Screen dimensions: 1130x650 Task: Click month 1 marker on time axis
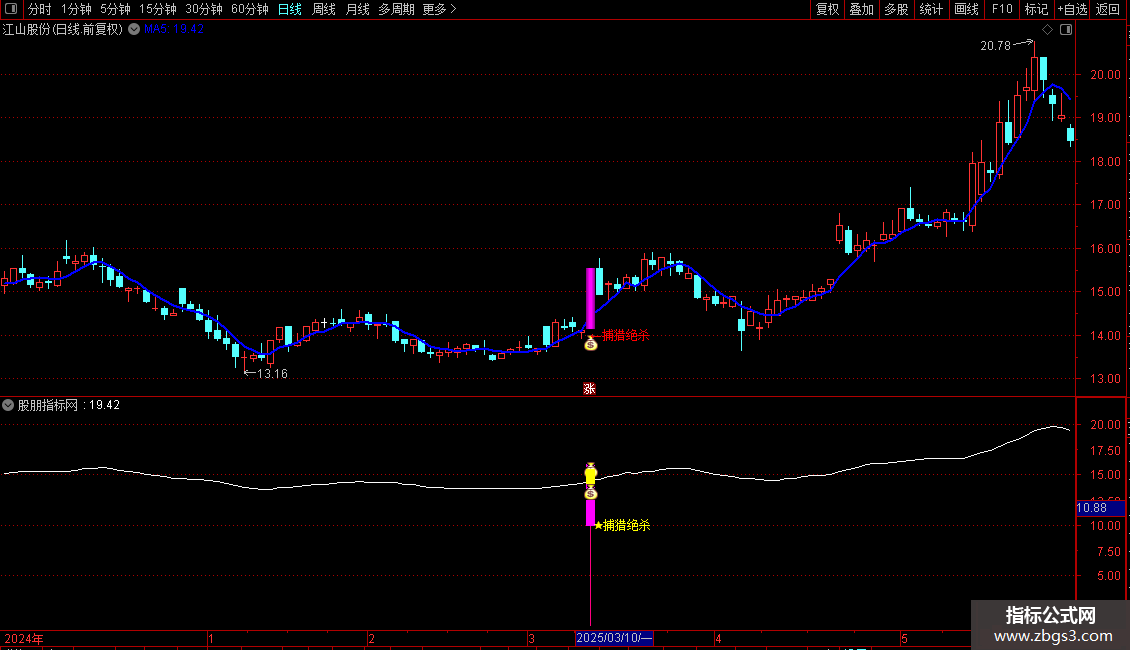pyautogui.click(x=211, y=638)
